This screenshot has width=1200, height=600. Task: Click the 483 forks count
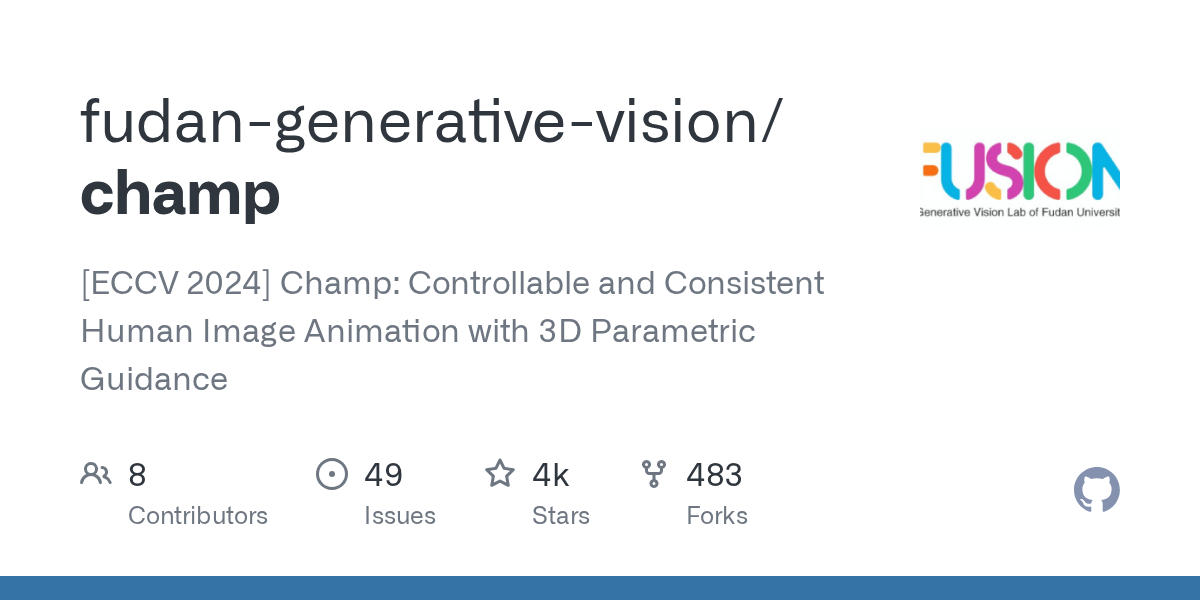tap(714, 475)
